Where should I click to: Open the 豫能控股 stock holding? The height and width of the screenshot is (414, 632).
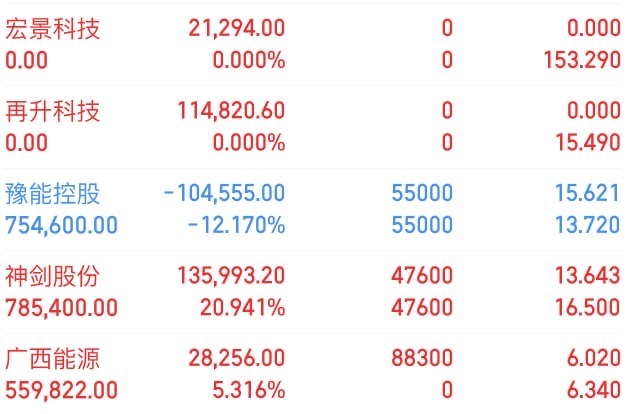coord(312,209)
